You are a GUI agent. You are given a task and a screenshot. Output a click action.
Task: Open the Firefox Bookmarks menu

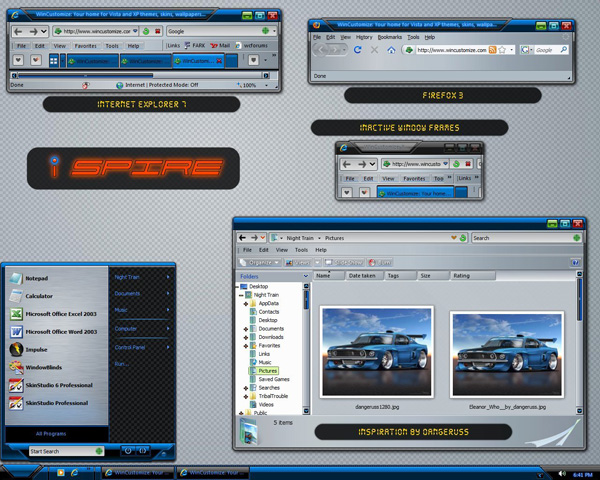[390, 37]
